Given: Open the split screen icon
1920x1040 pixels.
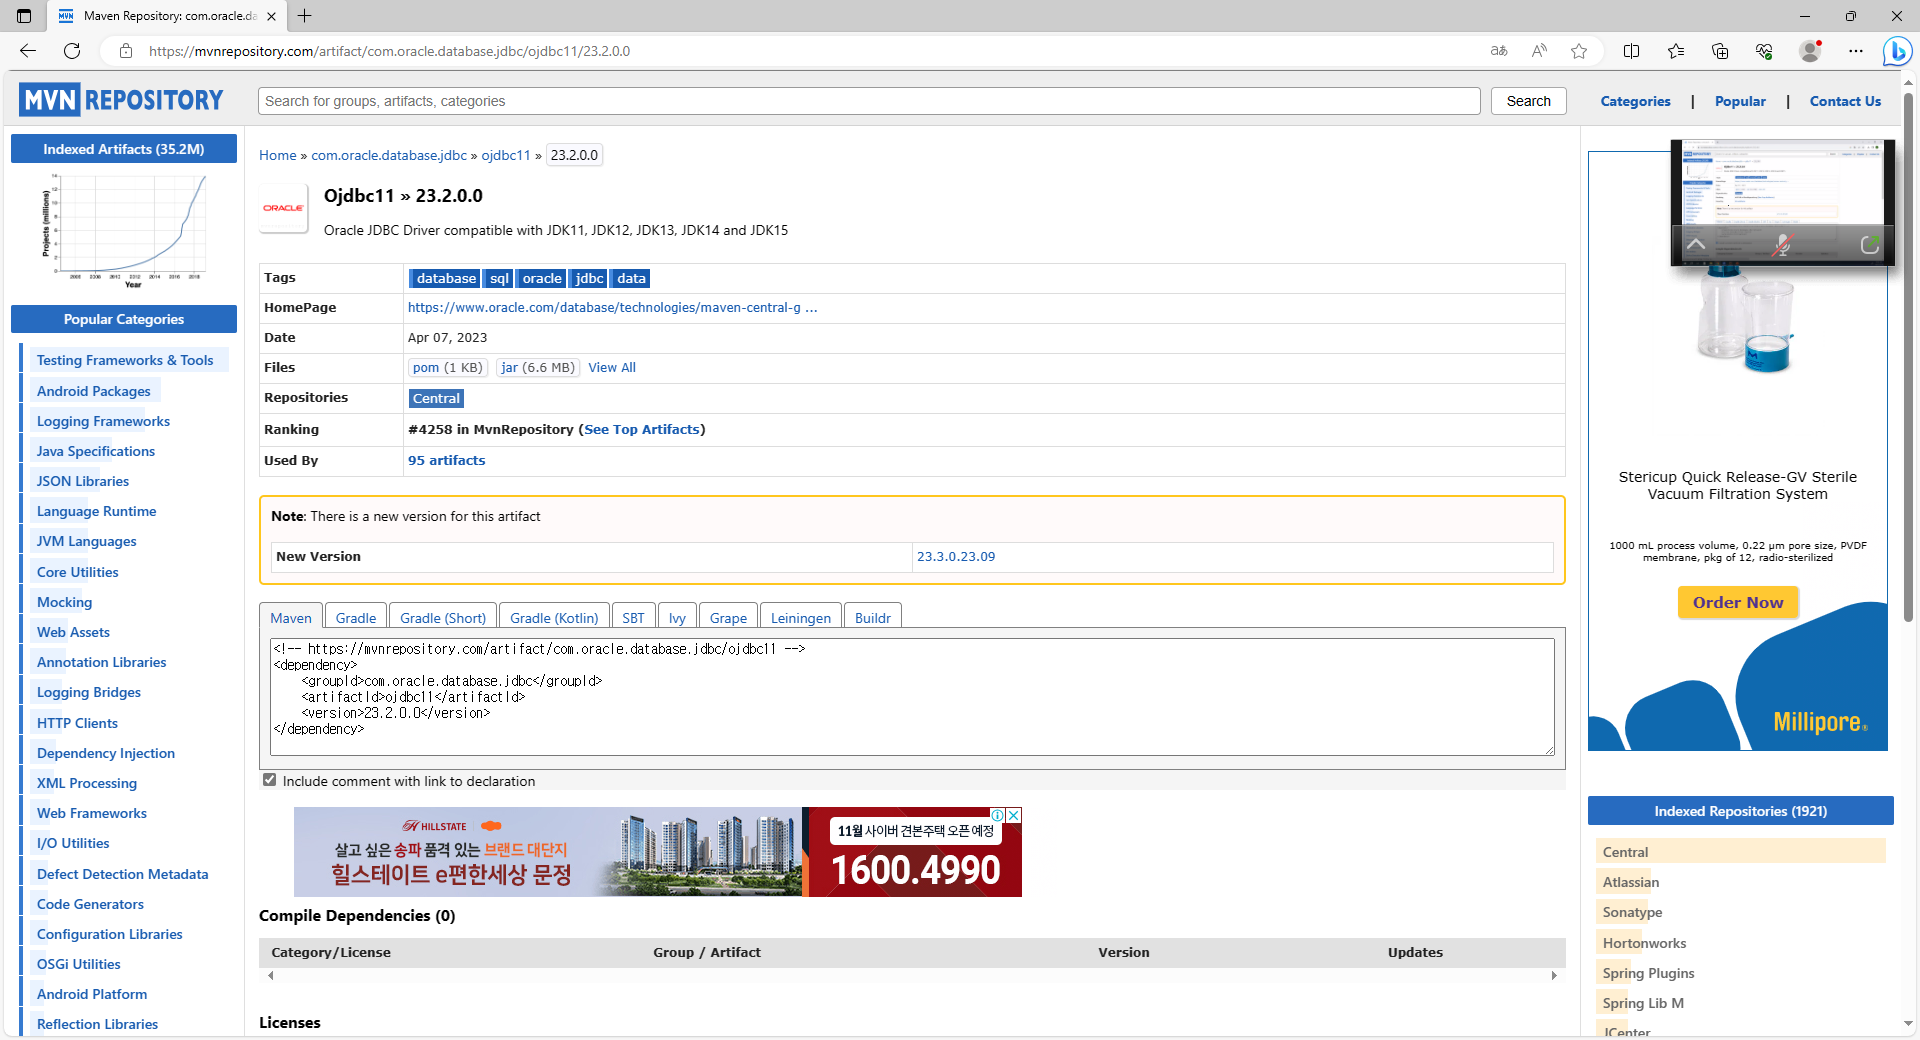Looking at the screenshot, I should tap(1631, 51).
